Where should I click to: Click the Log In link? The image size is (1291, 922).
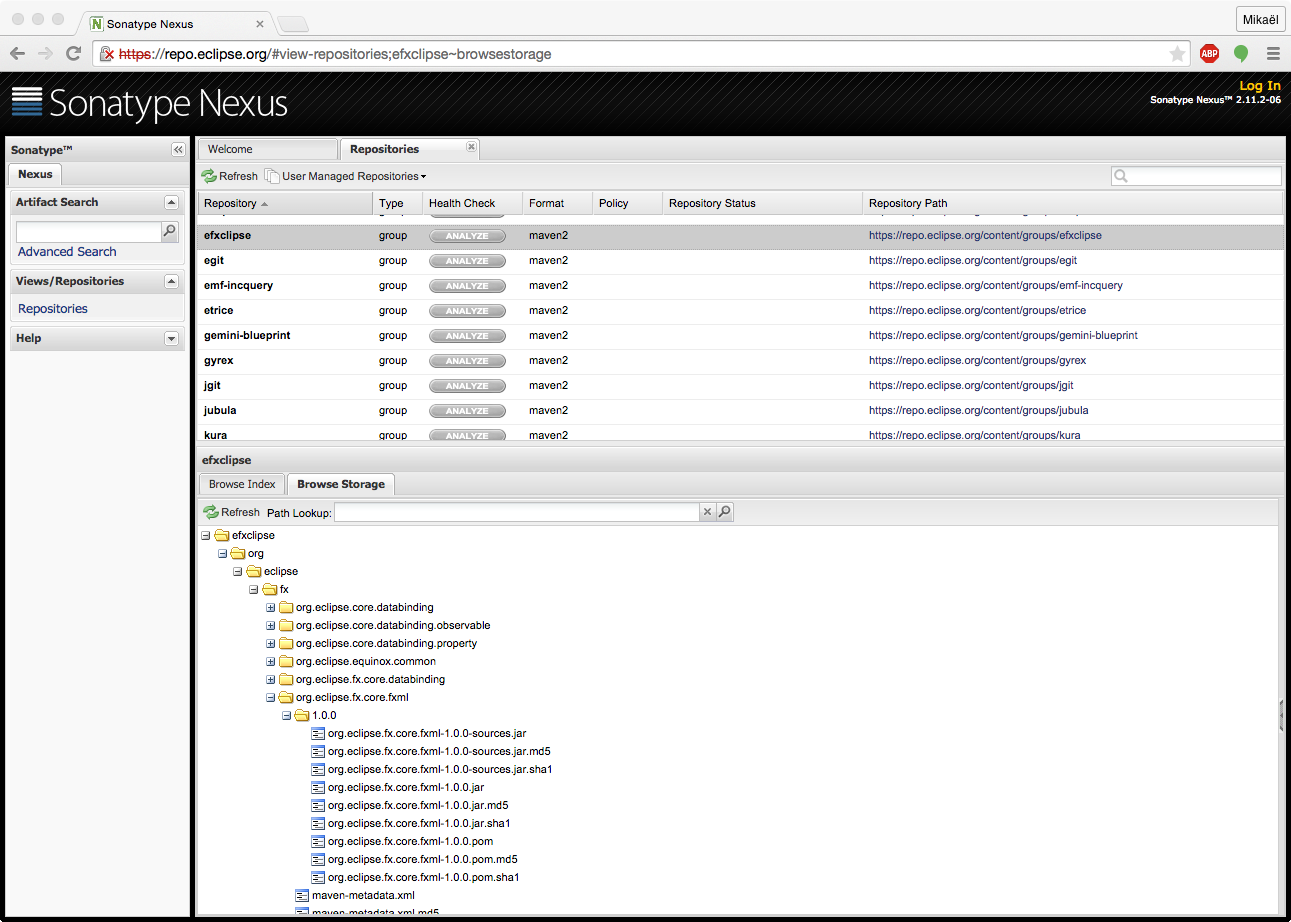[x=1260, y=86]
